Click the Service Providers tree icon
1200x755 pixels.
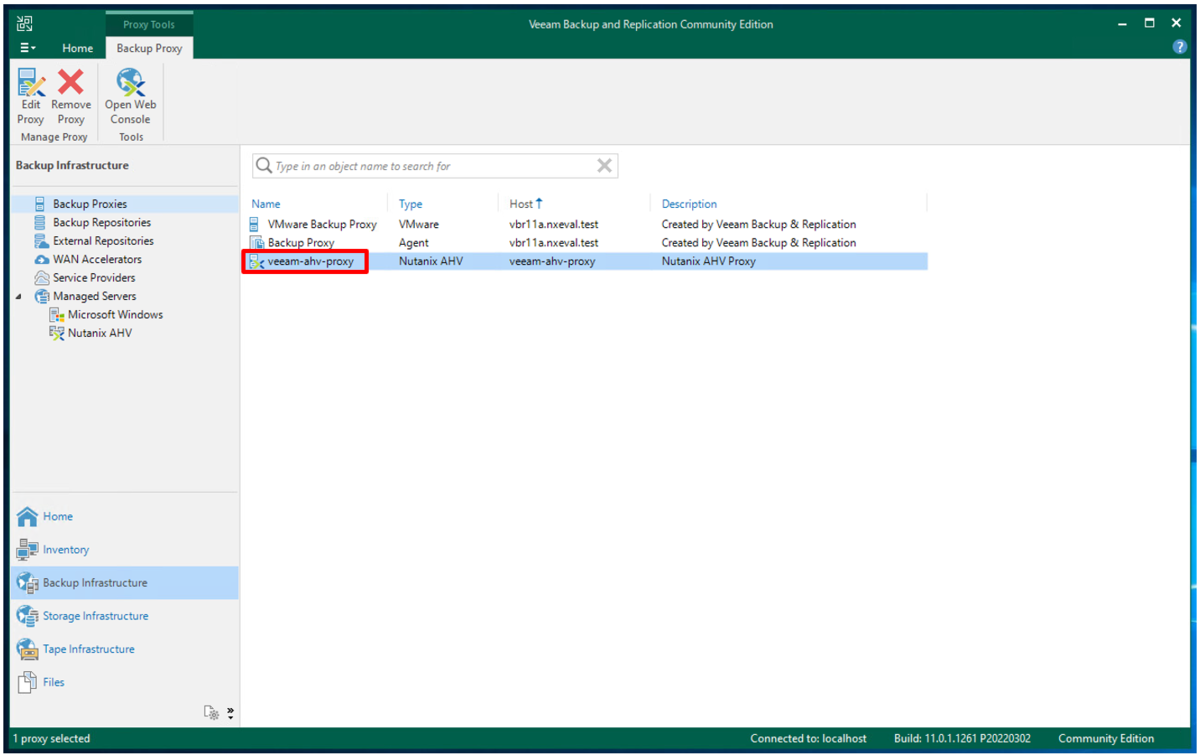click(x=41, y=278)
